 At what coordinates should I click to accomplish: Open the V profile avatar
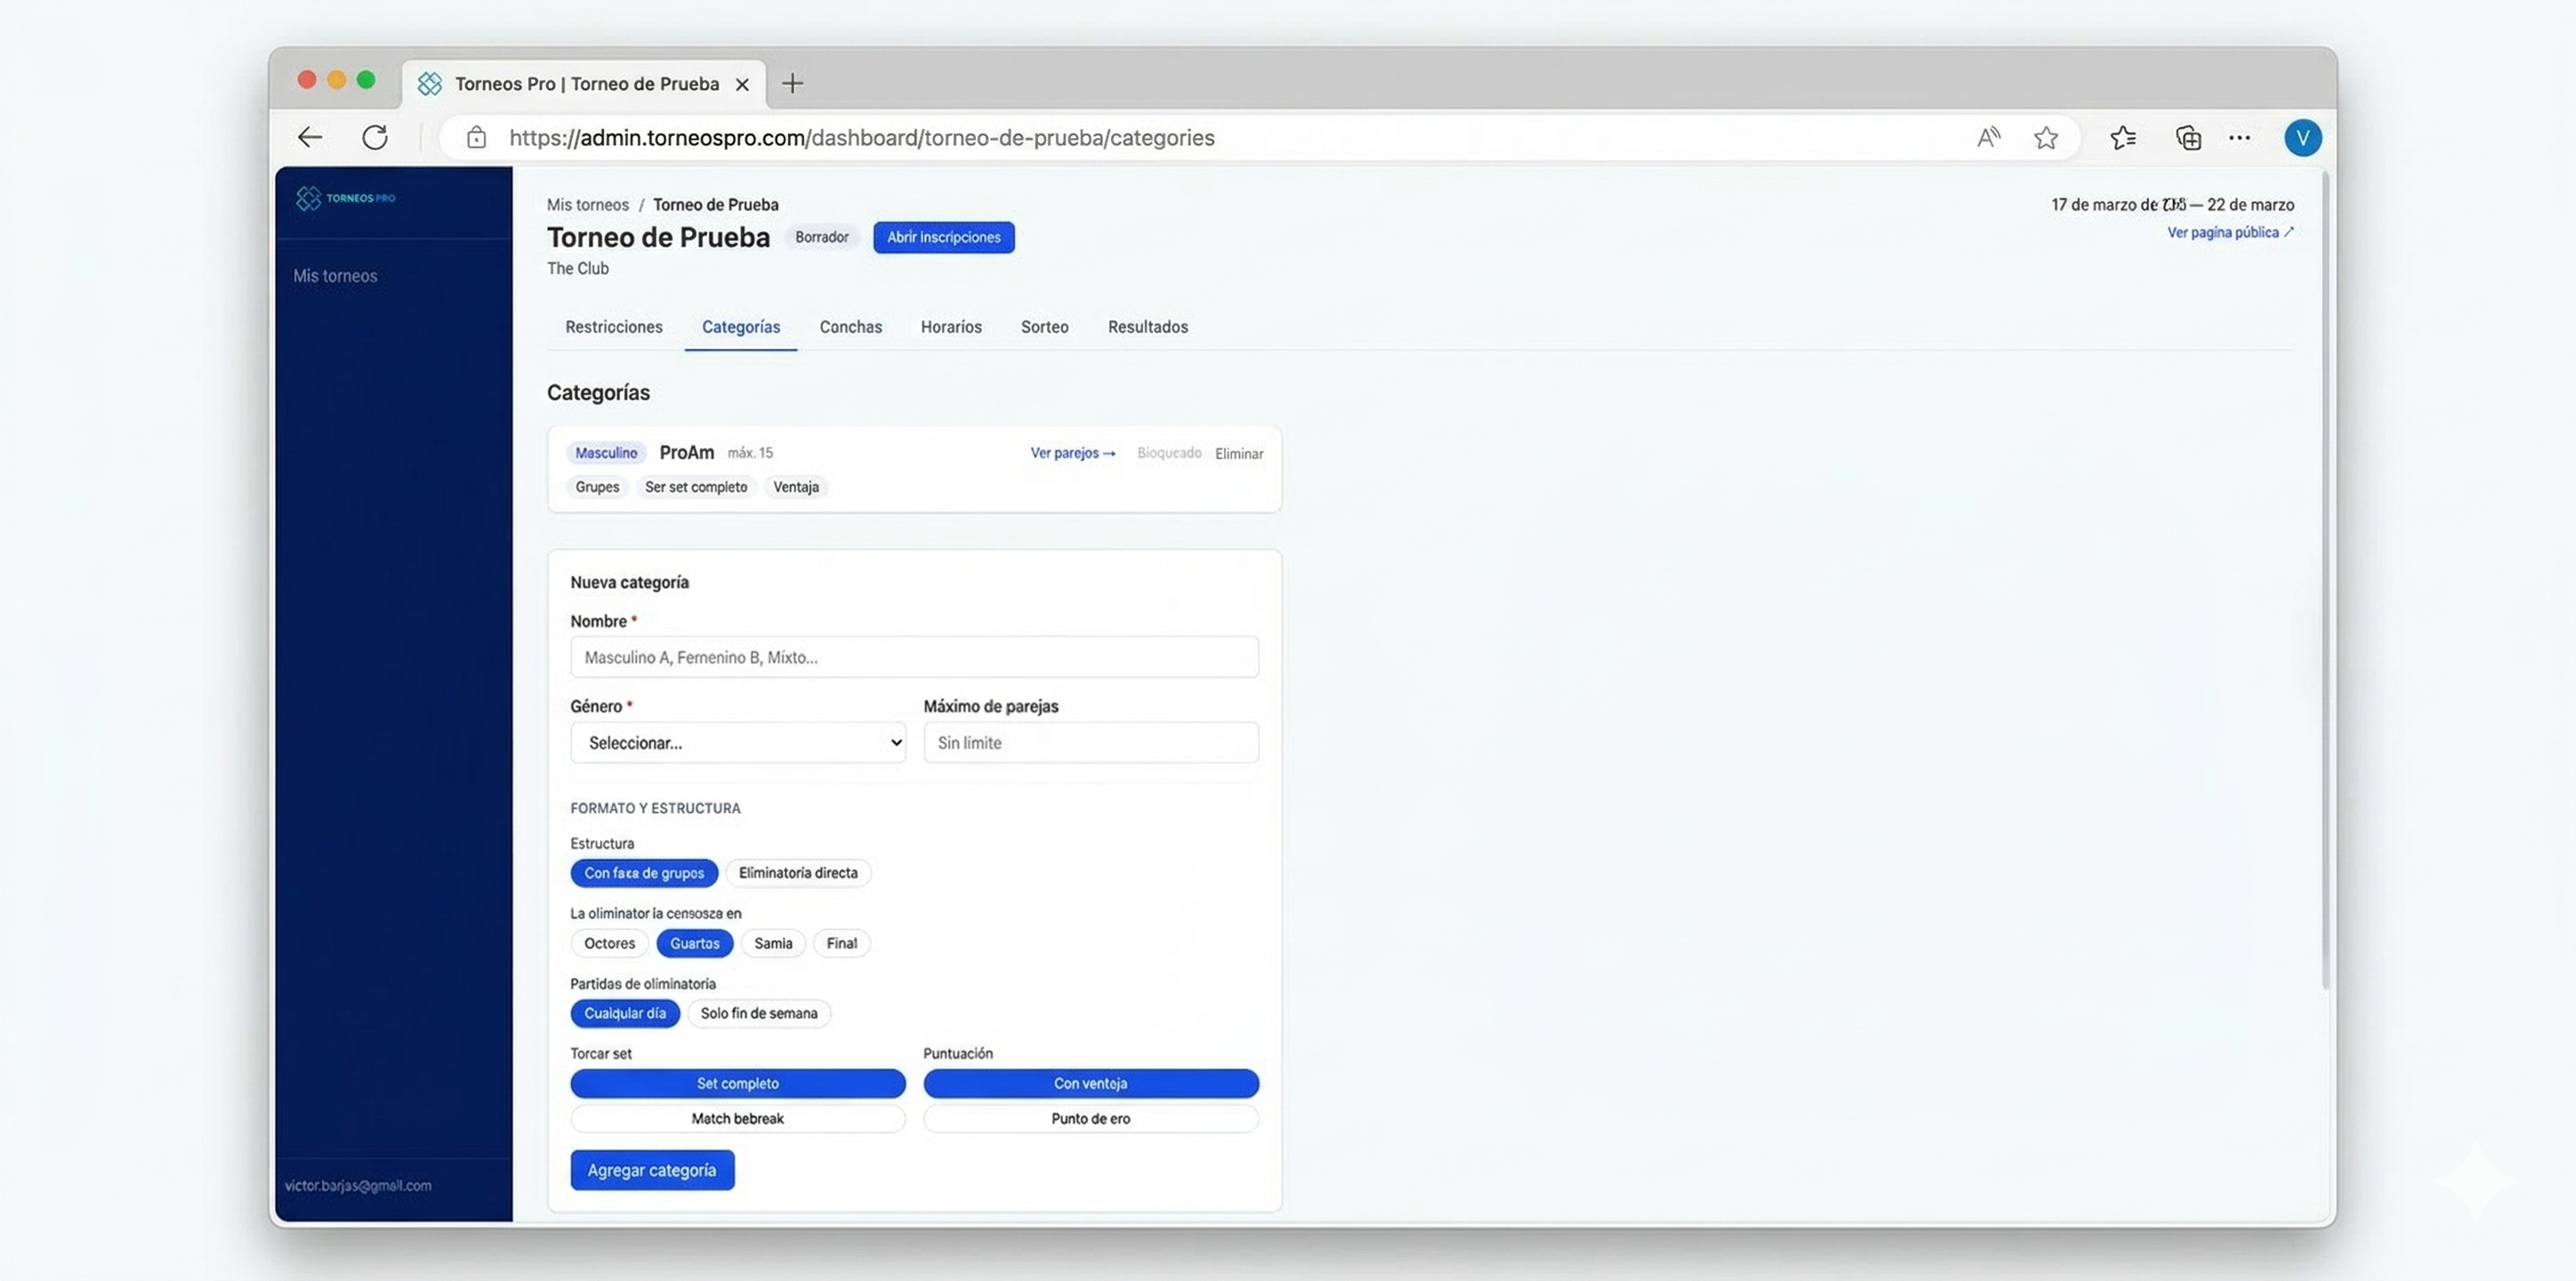click(2302, 138)
